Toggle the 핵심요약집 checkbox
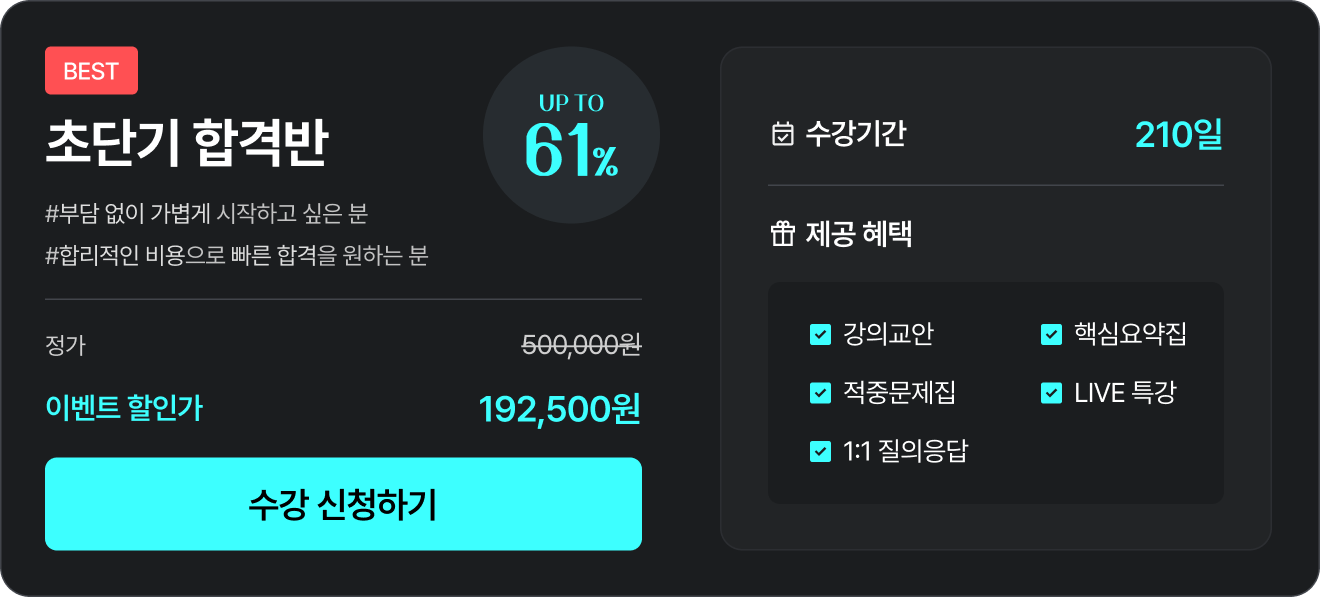Viewport: 1320px width, 597px height. (1051, 334)
